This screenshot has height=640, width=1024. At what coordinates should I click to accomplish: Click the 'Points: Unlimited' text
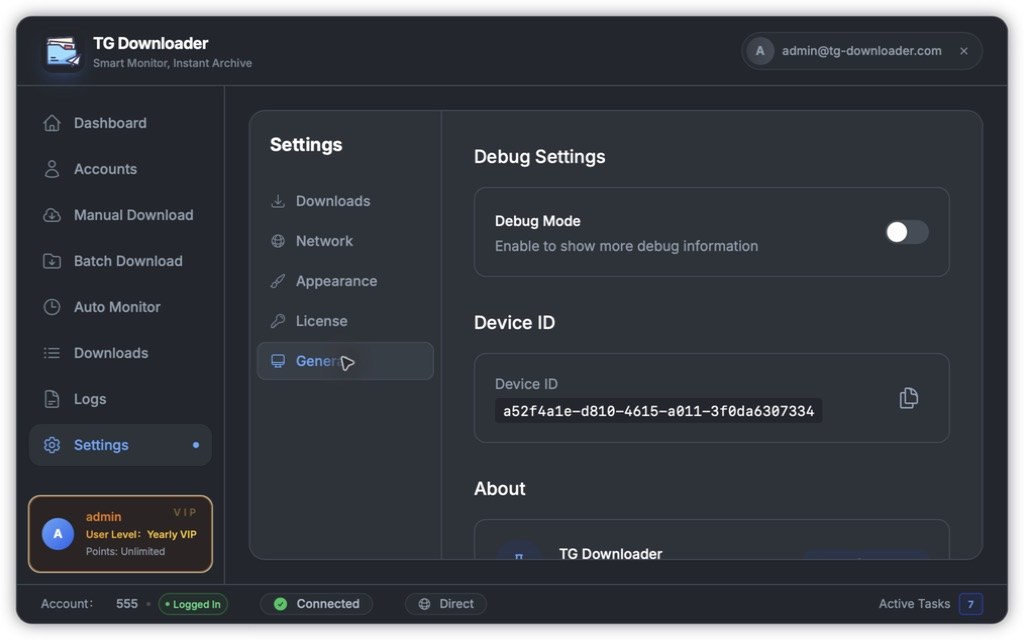tap(125, 552)
